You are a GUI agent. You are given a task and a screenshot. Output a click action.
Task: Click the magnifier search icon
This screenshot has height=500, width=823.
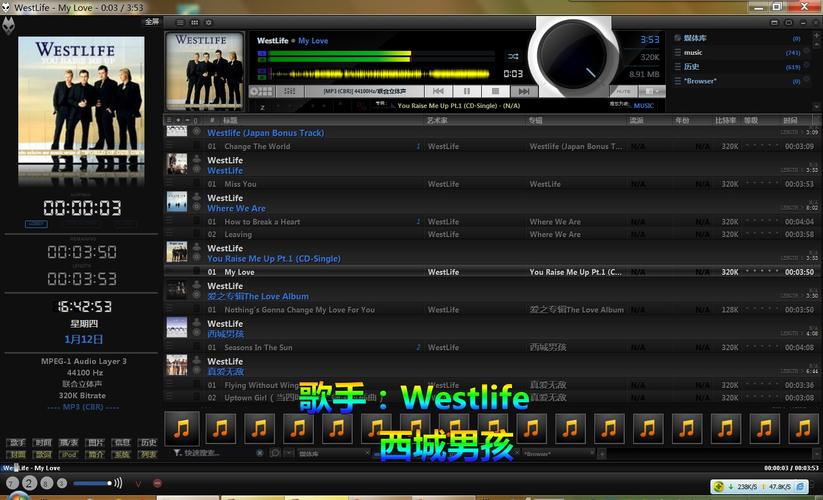pyautogui.click(x=275, y=453)
